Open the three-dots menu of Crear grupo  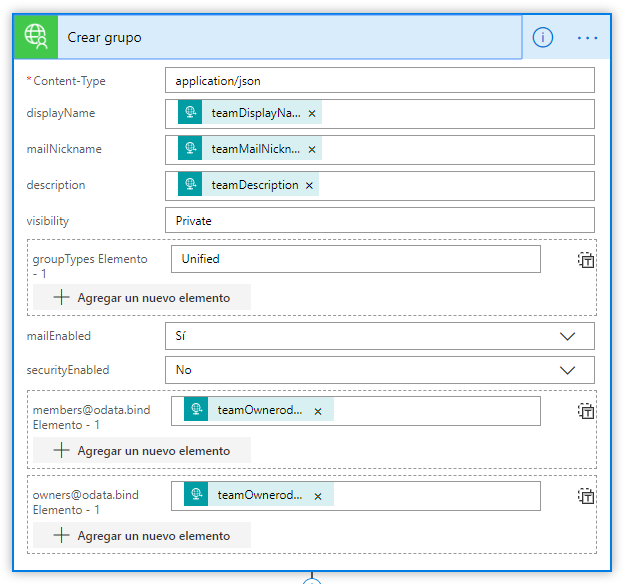[587, 38]
